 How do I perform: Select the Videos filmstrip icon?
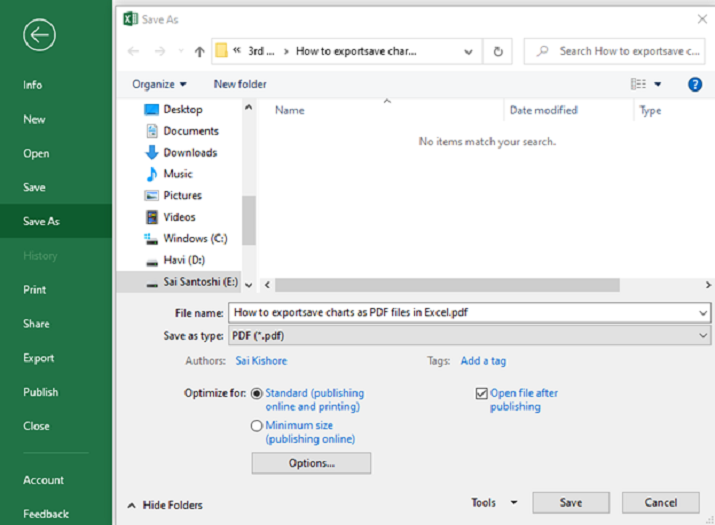pyautogui.click(x=152, y=217)
